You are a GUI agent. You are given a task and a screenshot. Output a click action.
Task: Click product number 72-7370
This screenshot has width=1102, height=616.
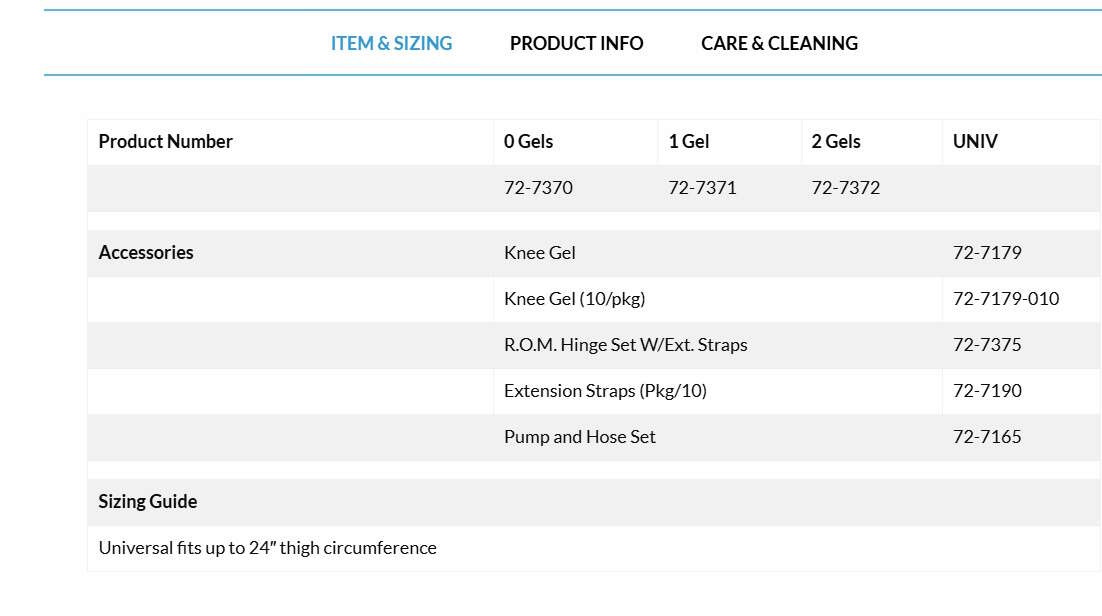pyautogui.click(x=538, y=188)
